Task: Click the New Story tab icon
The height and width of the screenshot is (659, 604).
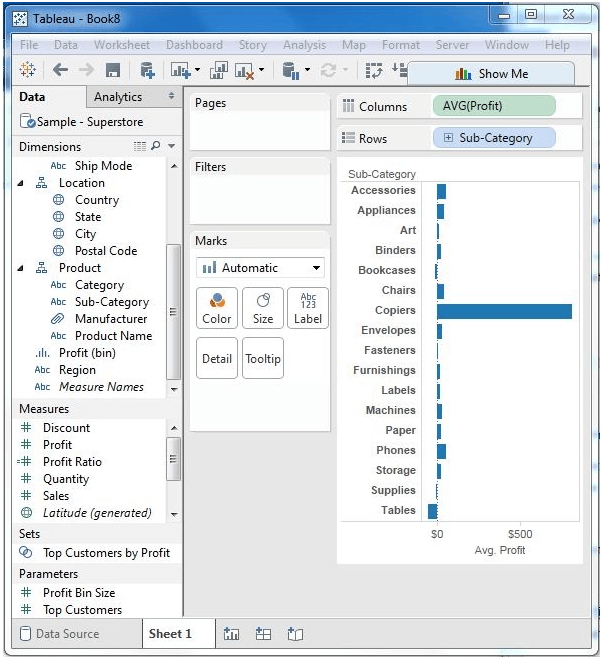Action: (x=295, y=633)
